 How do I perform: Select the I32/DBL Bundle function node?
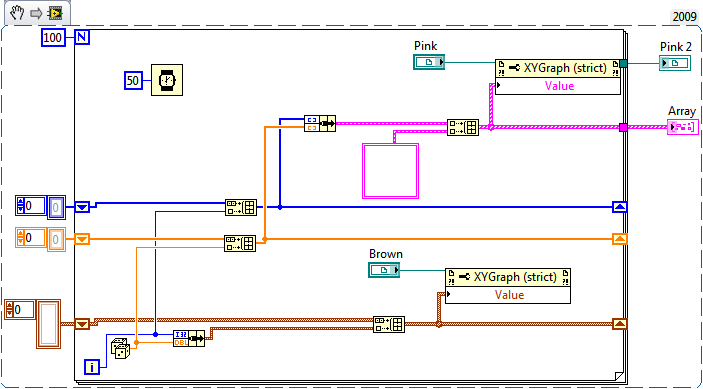[x=189, y=338]
